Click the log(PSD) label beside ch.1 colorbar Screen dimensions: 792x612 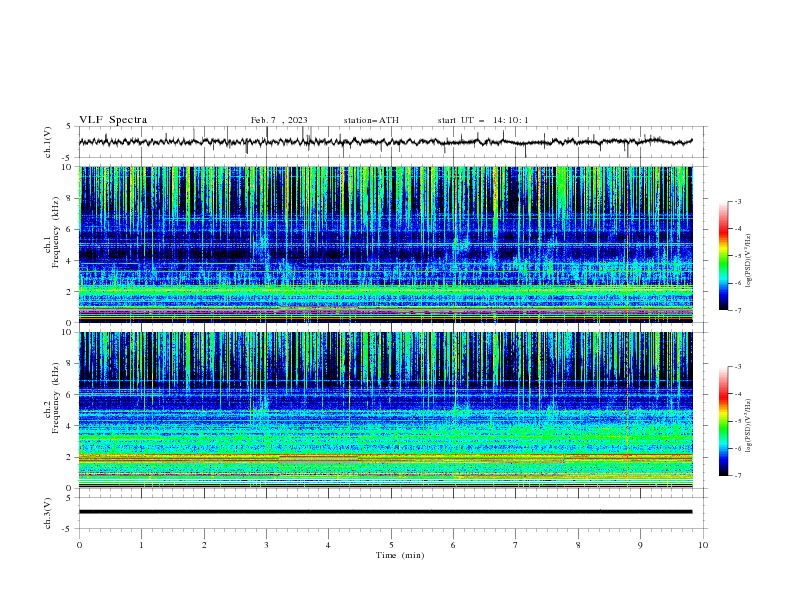pyautogui.click(x=748, y=261)
